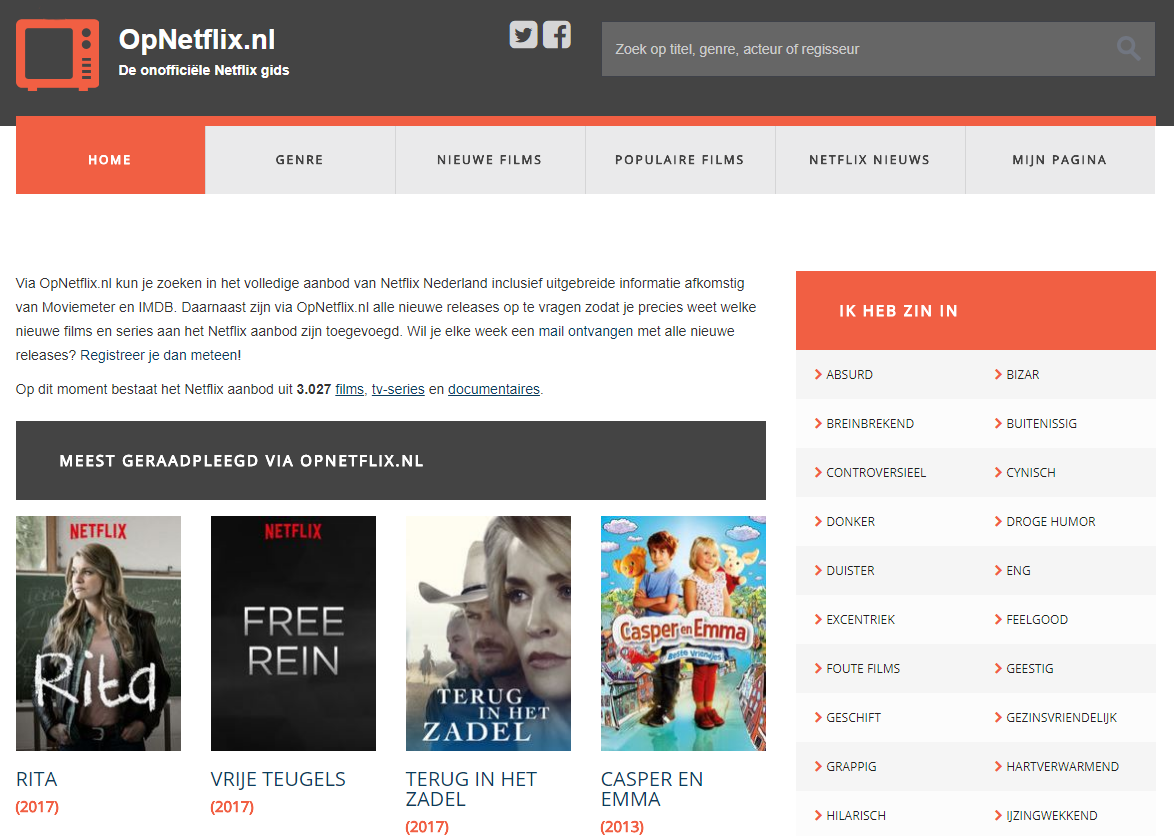This screenshot has height=836, width=1174.
Task: Open the Facebook social icon
Action: pos(556,34)
